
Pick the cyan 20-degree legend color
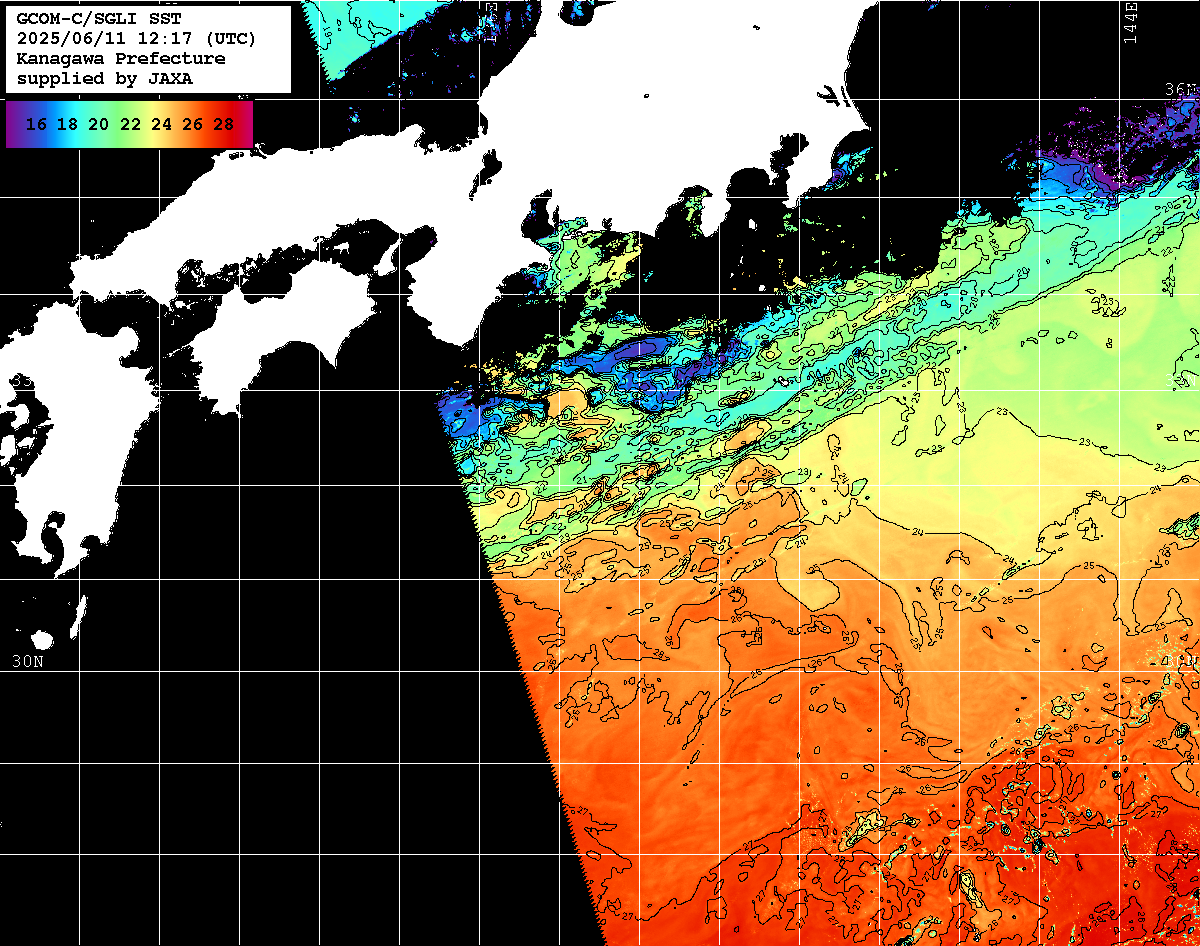tap(98, 124)
